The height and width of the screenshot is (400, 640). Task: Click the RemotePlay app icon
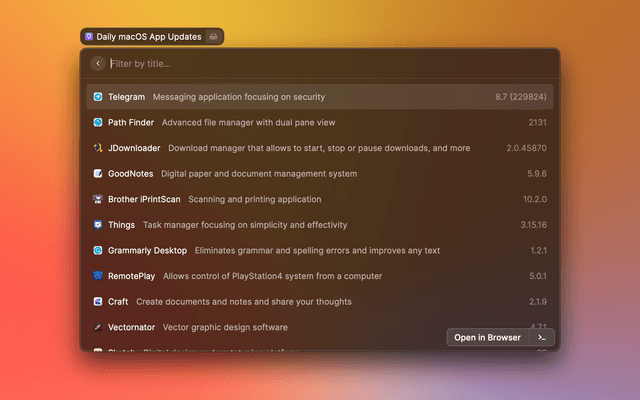point(98,276)
